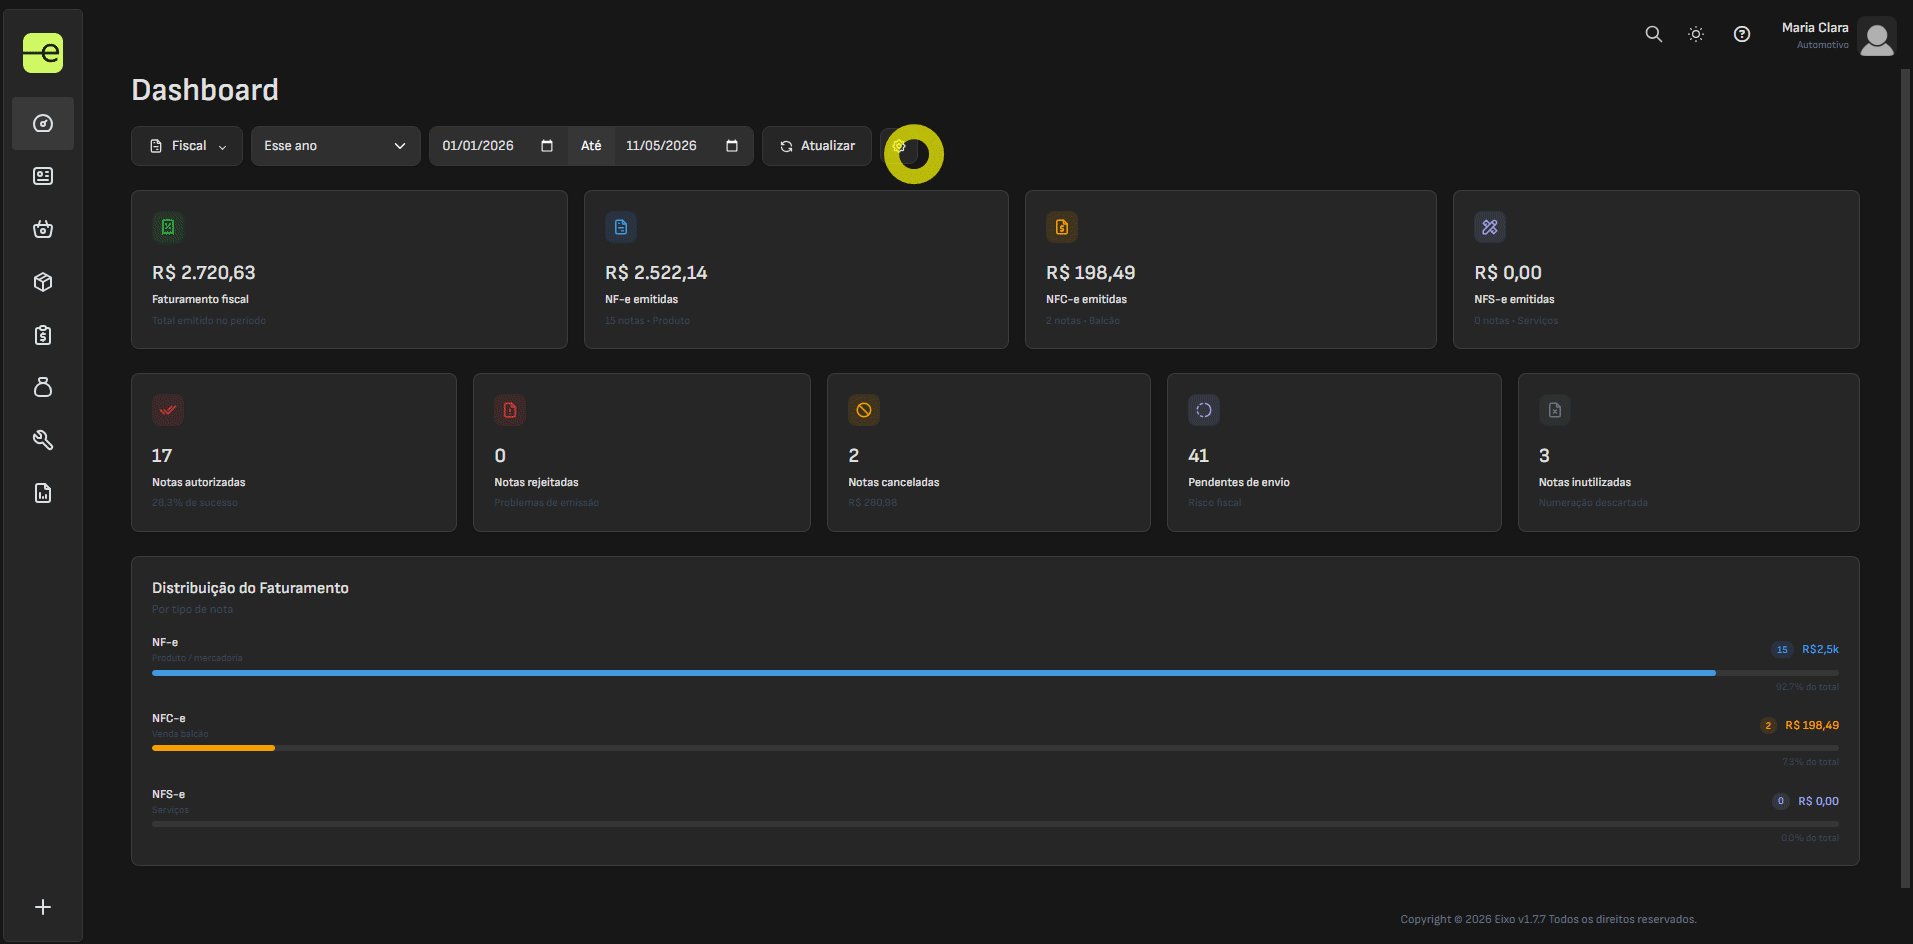Click calendar icon in 11/05/2026 field
1913x944 pixels.
click(x=732, y=146)
